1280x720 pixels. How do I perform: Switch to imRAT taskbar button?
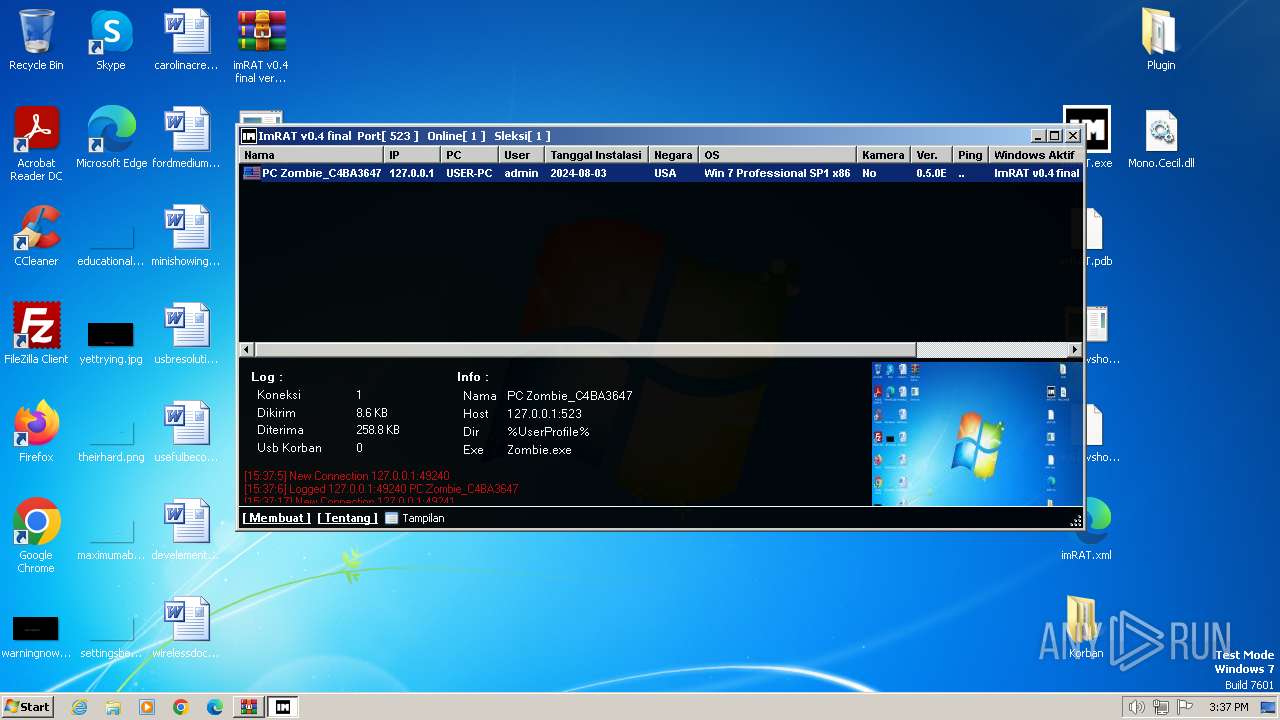283,707
